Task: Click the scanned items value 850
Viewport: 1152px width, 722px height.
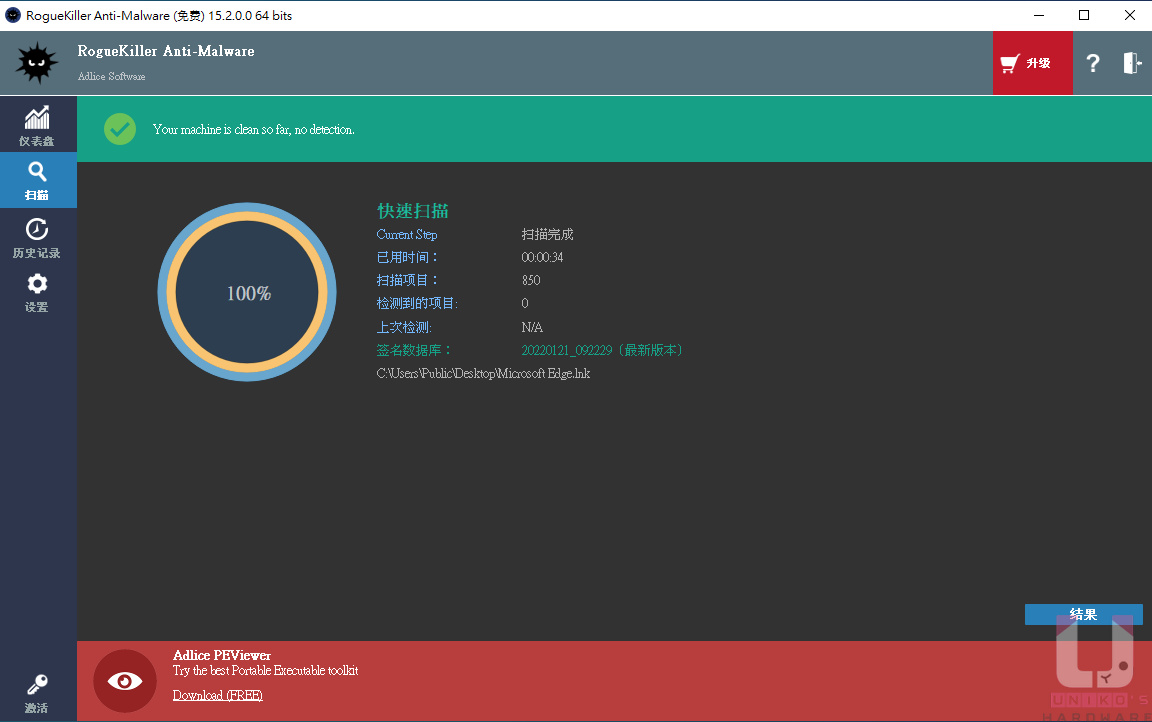Action: (530, 281)
